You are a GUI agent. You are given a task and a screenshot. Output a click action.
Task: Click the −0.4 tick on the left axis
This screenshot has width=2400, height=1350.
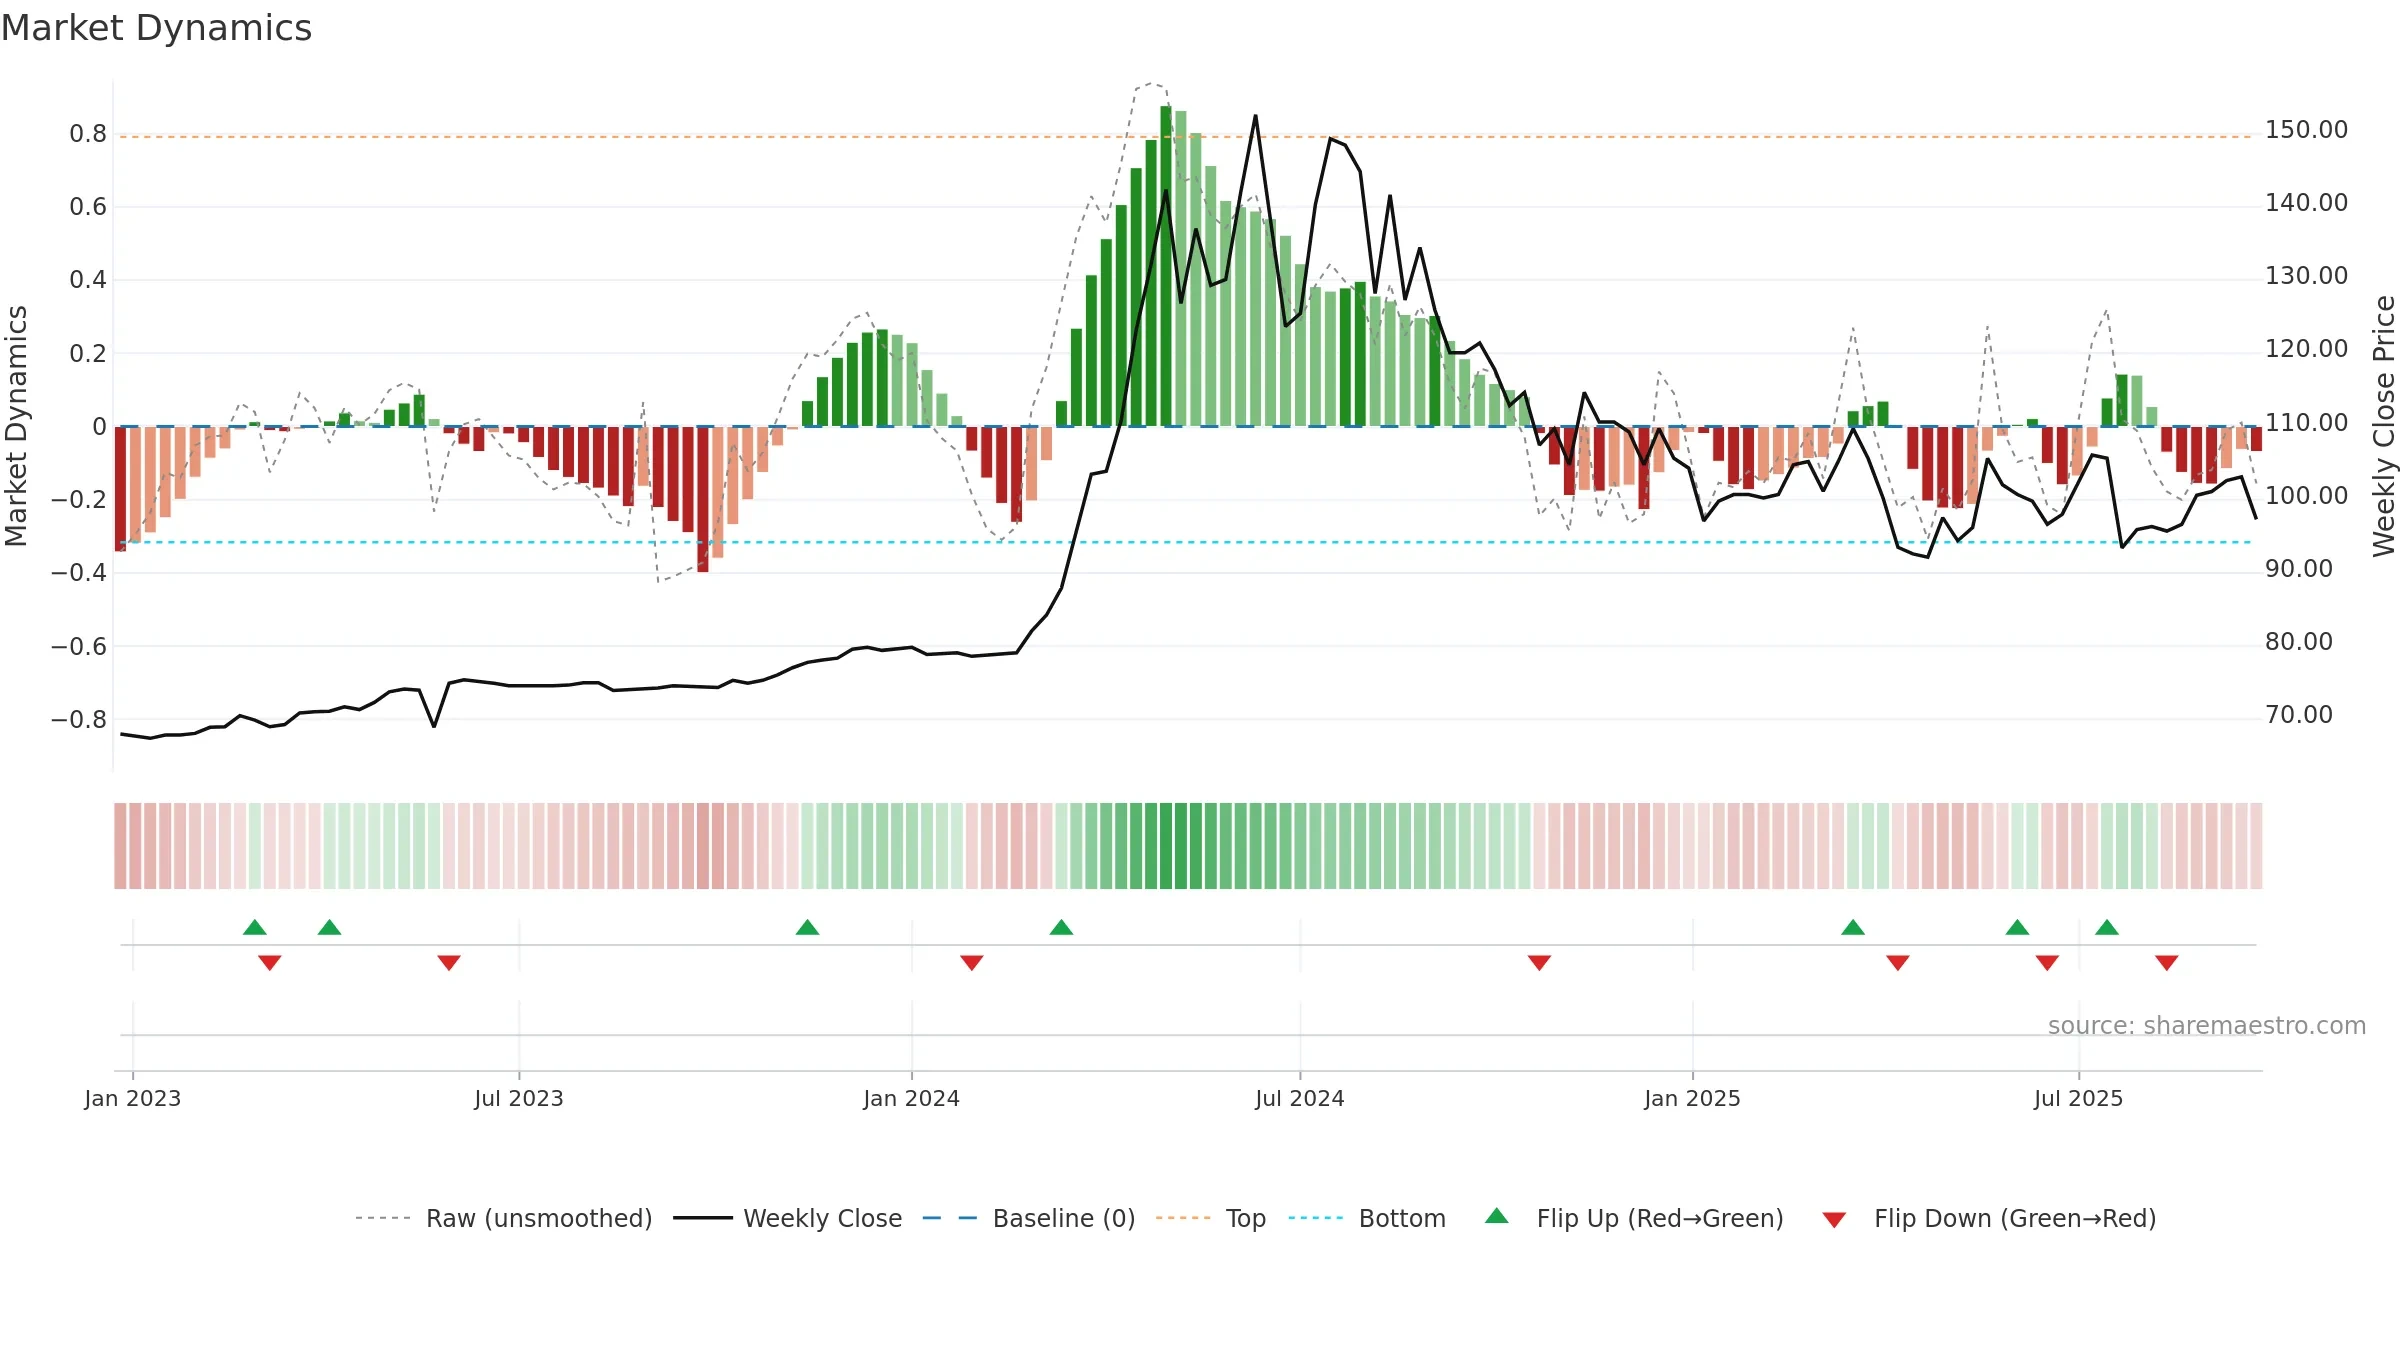[x=79, y=573]
